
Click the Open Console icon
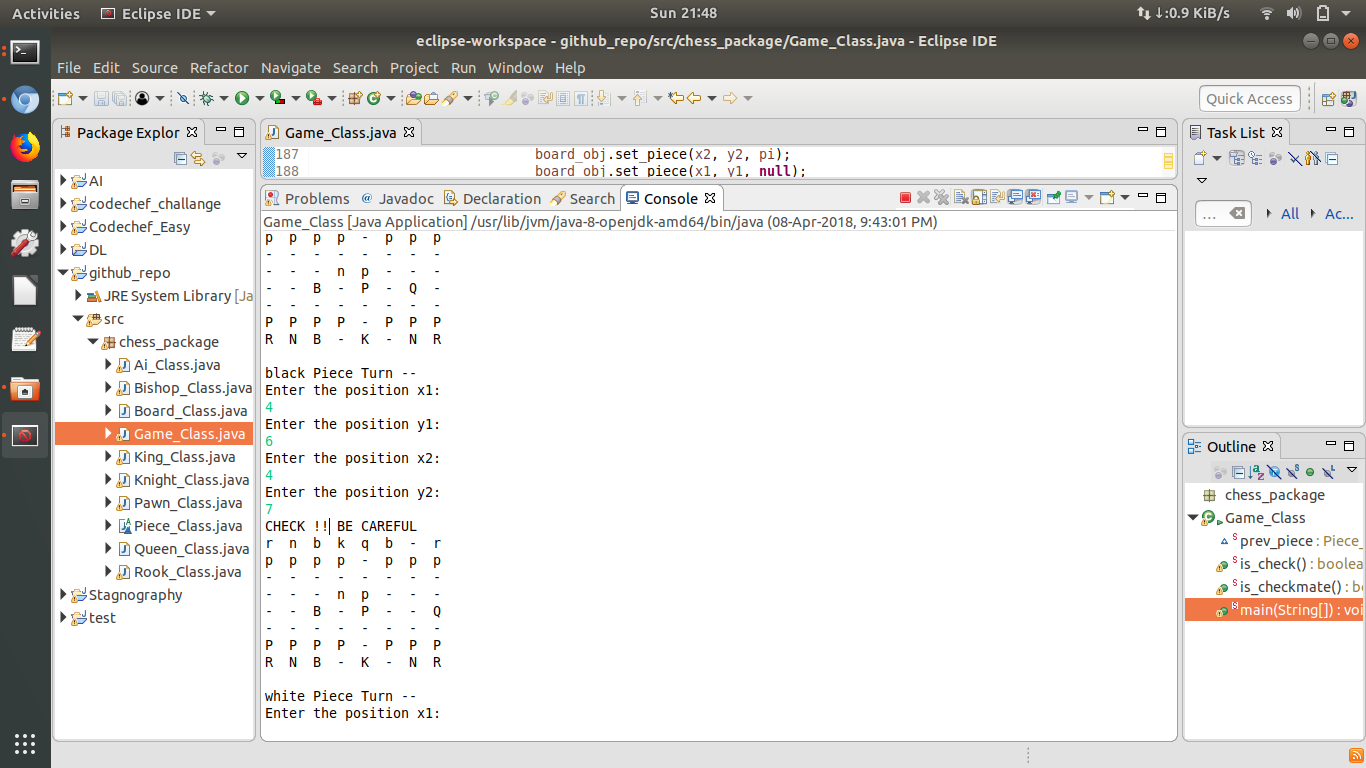(x=1107, y=198)
